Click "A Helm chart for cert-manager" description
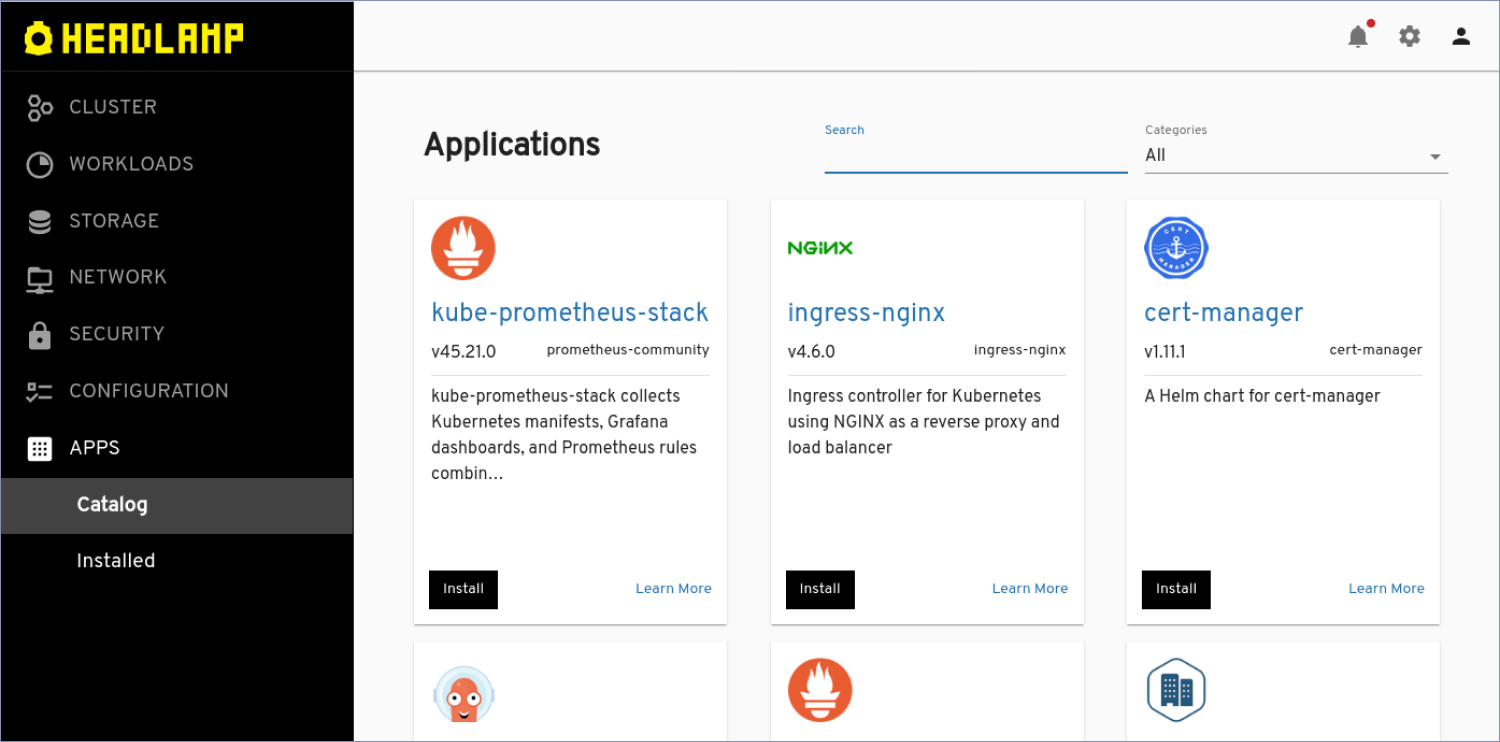Viewport: 1500px width, 742px height. pyautogui.click(x=1262, y=396)
